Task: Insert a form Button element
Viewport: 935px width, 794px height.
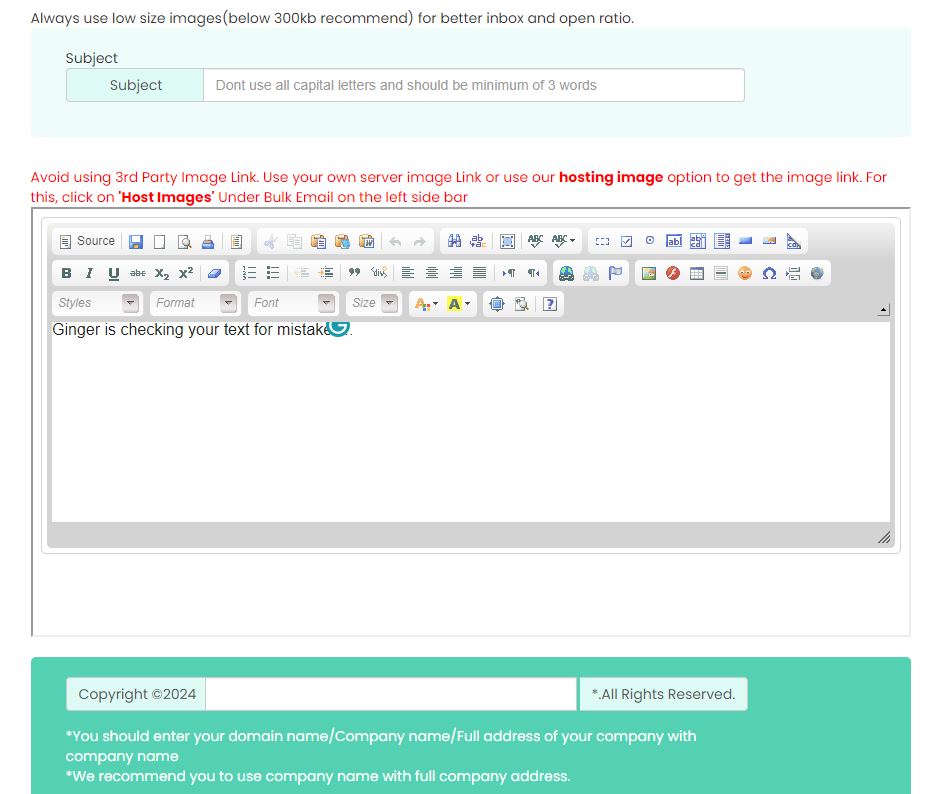Action: (x=745, y=241)
